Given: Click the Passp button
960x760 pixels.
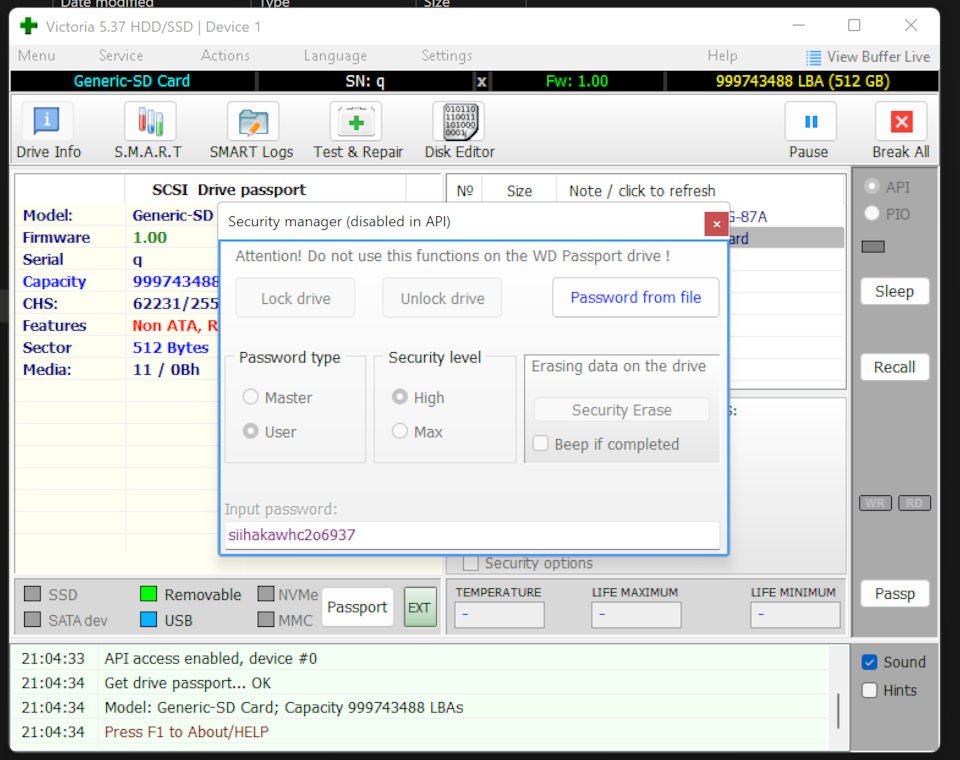Looking at the screenshot, I should [894, 594].
